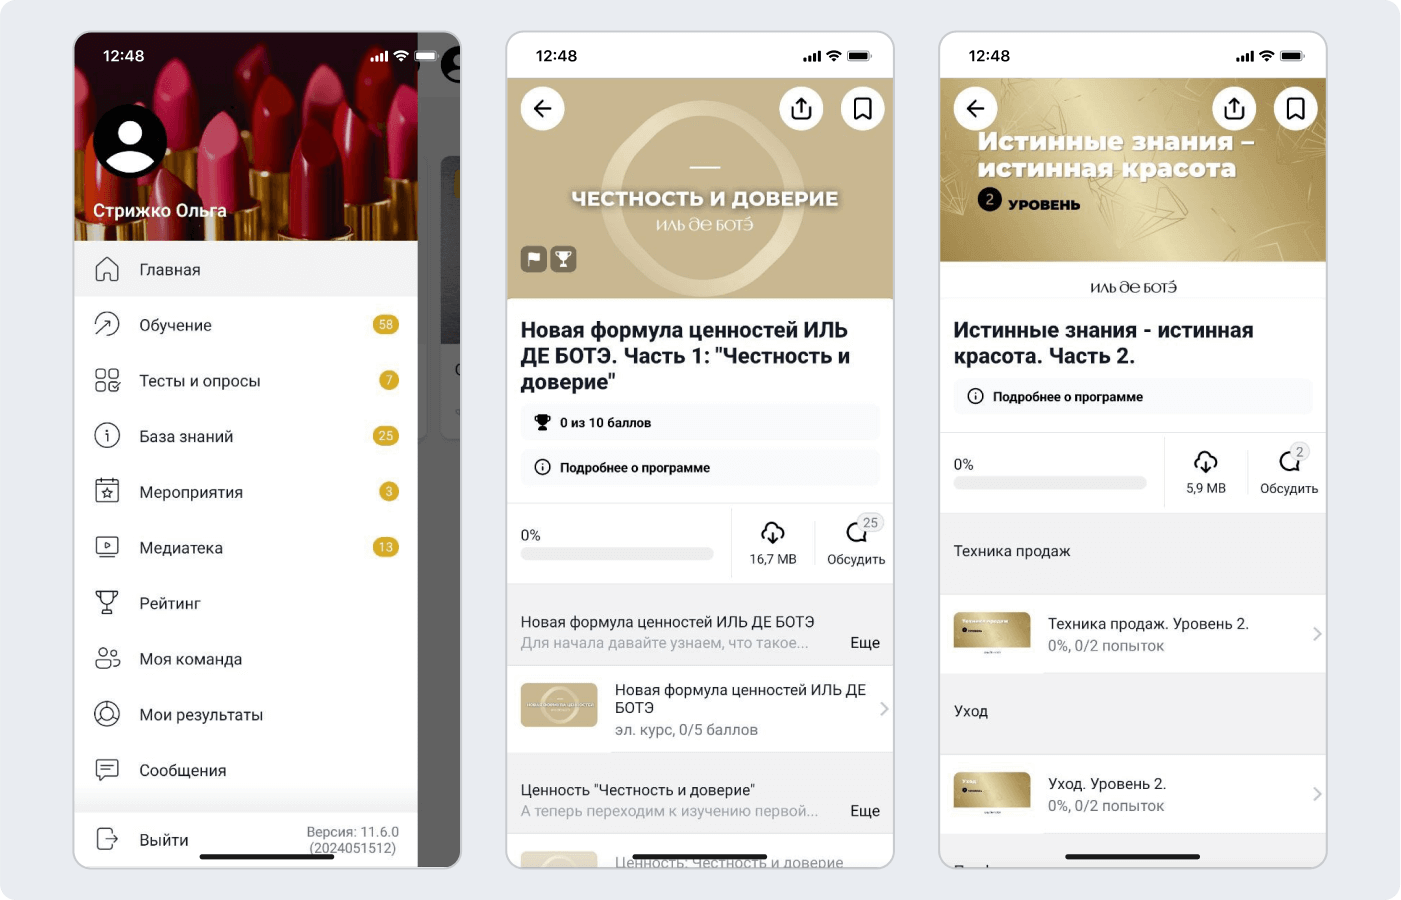Tap the trophy badge on course banner

pyautogui.click(x=564, y=259)
